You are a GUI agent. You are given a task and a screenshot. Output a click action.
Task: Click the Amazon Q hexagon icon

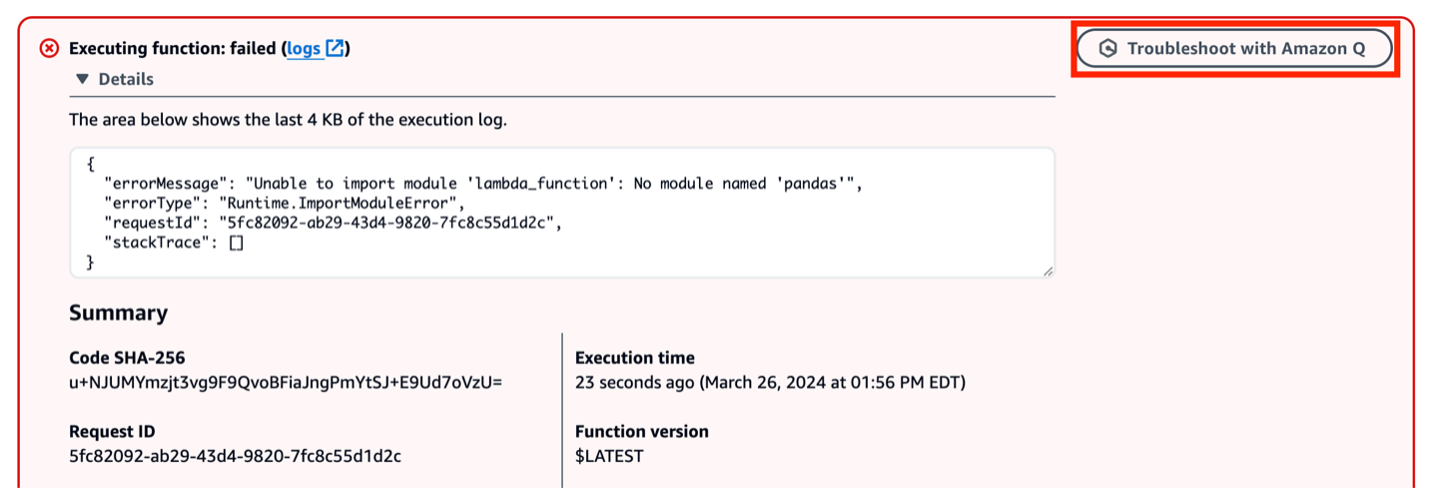1107,48
